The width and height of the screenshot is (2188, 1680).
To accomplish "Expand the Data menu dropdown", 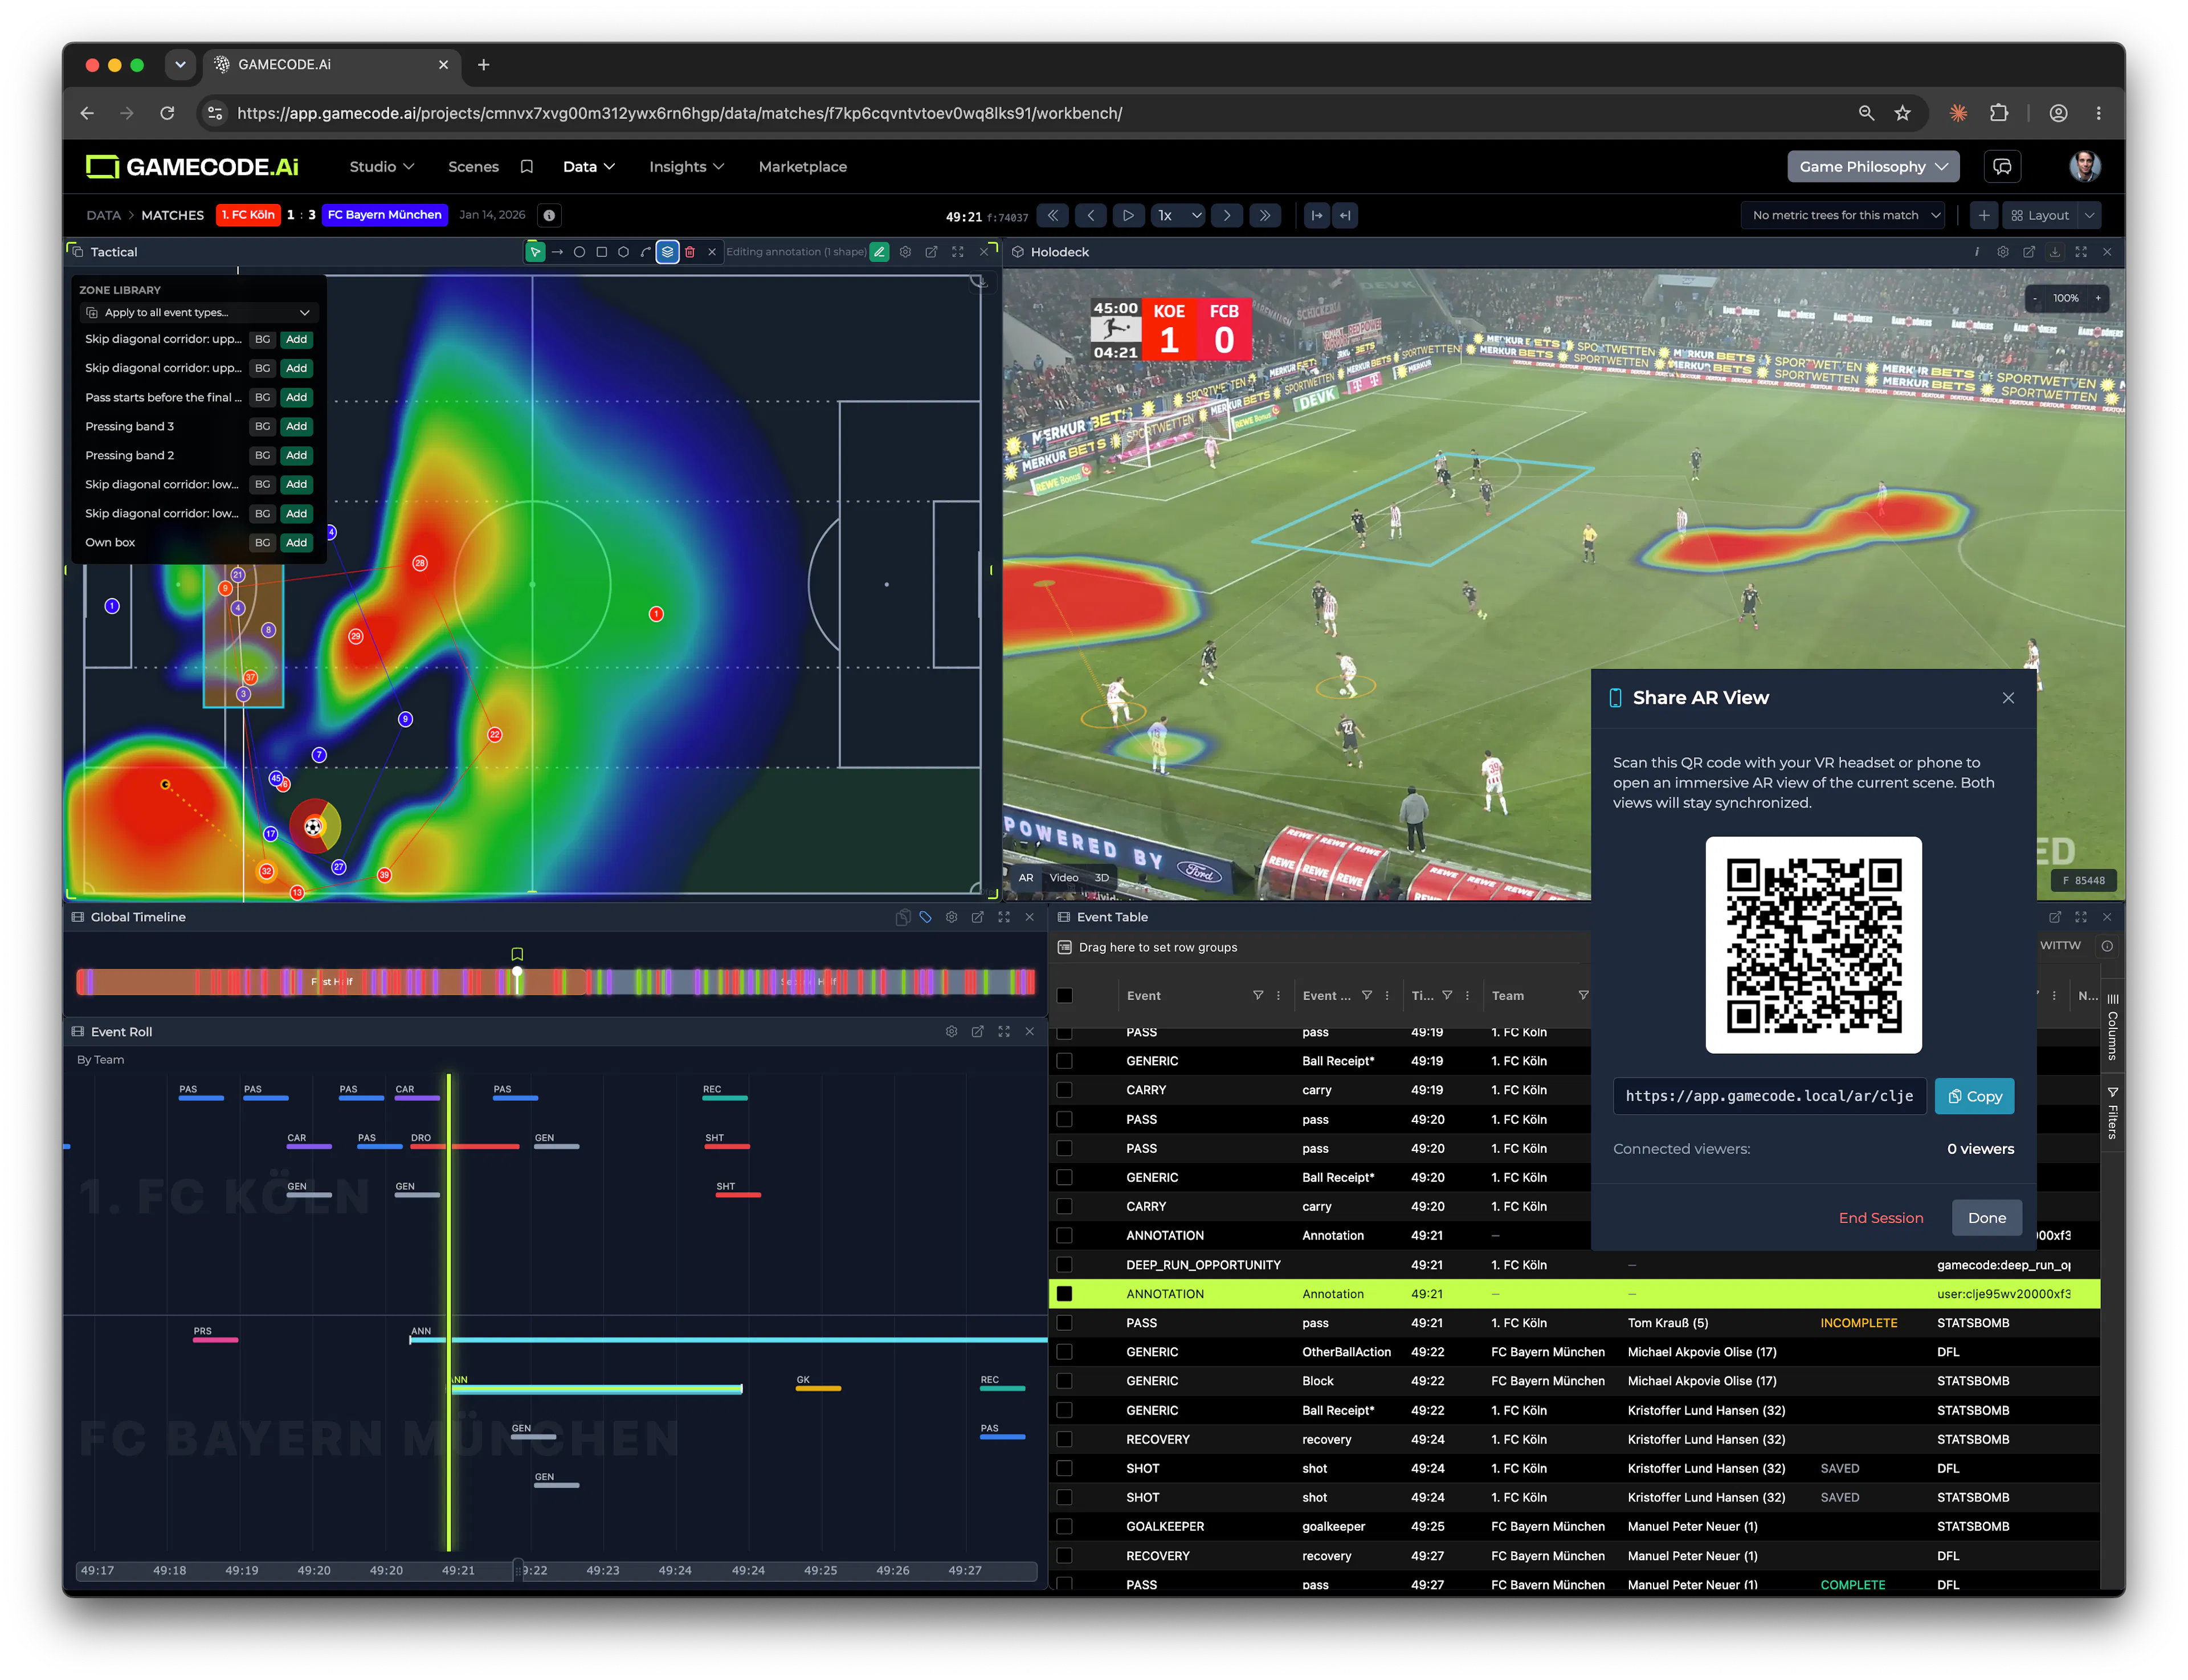I will point(588,166).
